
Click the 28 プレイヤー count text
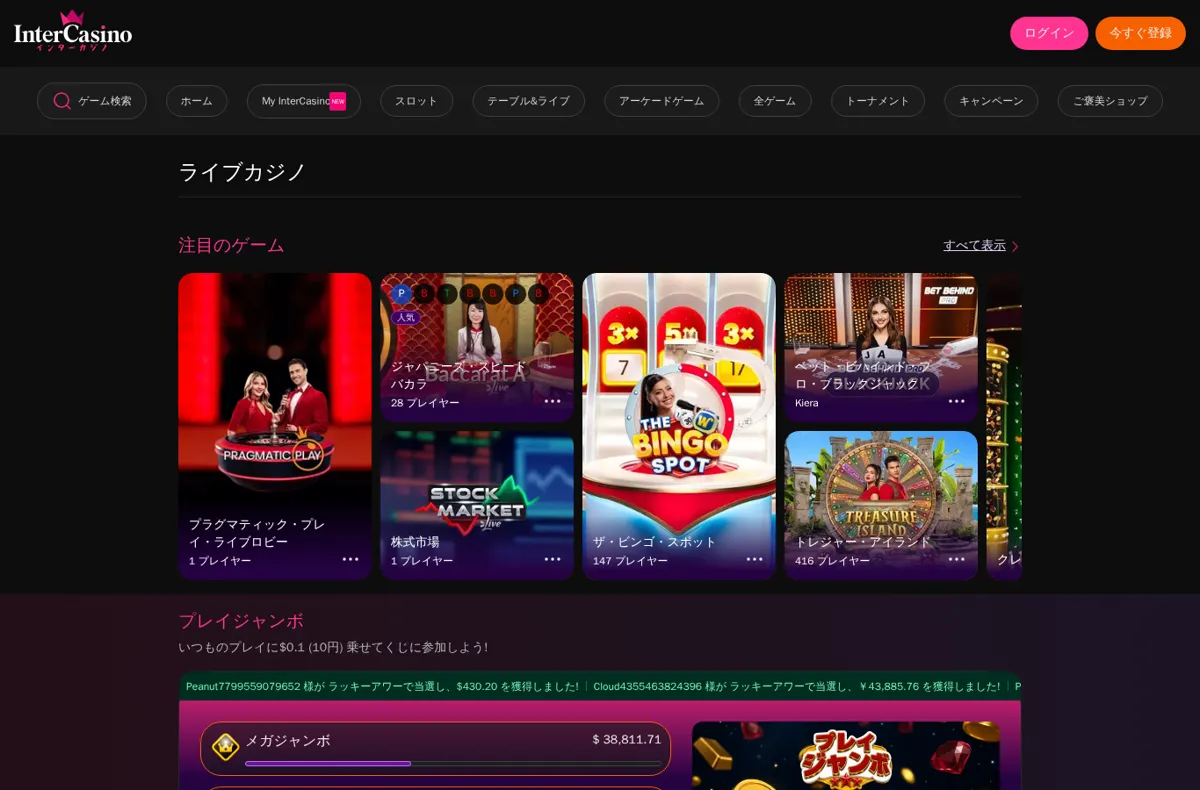click(x=425, y=403)
